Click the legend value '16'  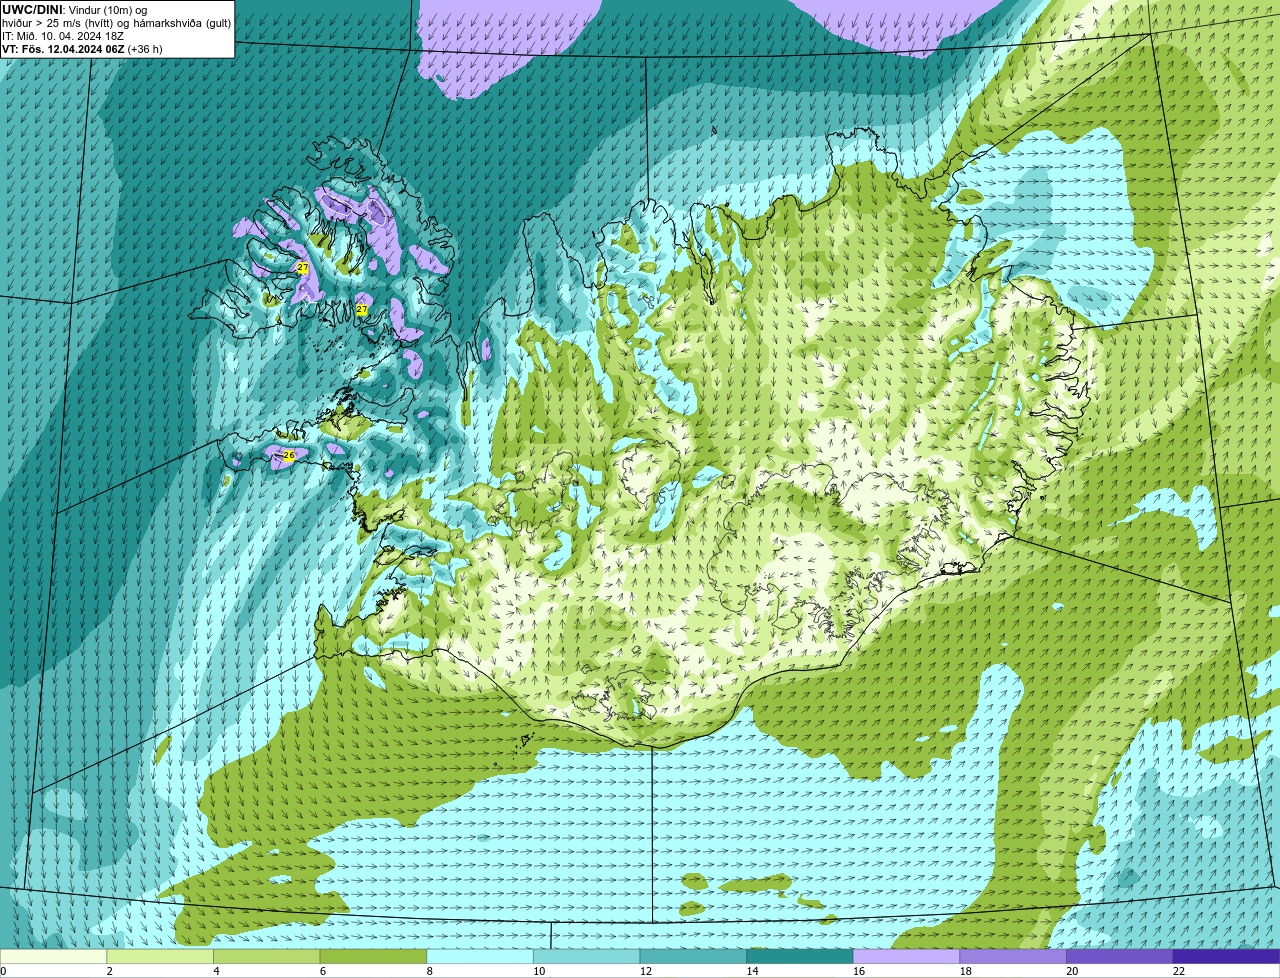[x=858, y=971]
